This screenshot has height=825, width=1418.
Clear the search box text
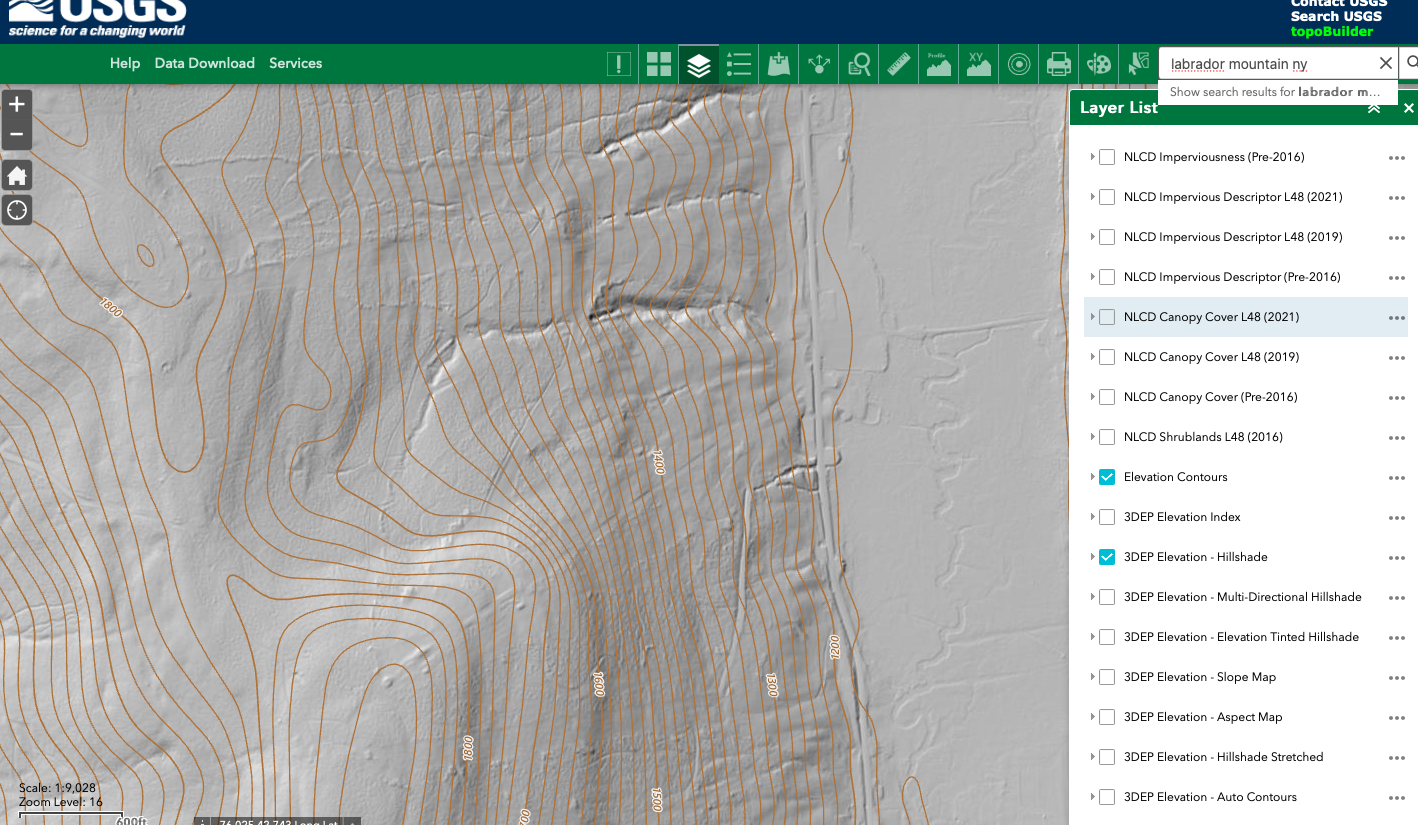[1385, 63]
